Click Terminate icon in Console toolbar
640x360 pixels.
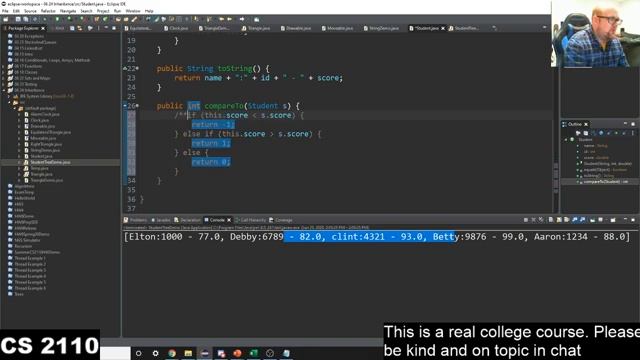(526, 220)
